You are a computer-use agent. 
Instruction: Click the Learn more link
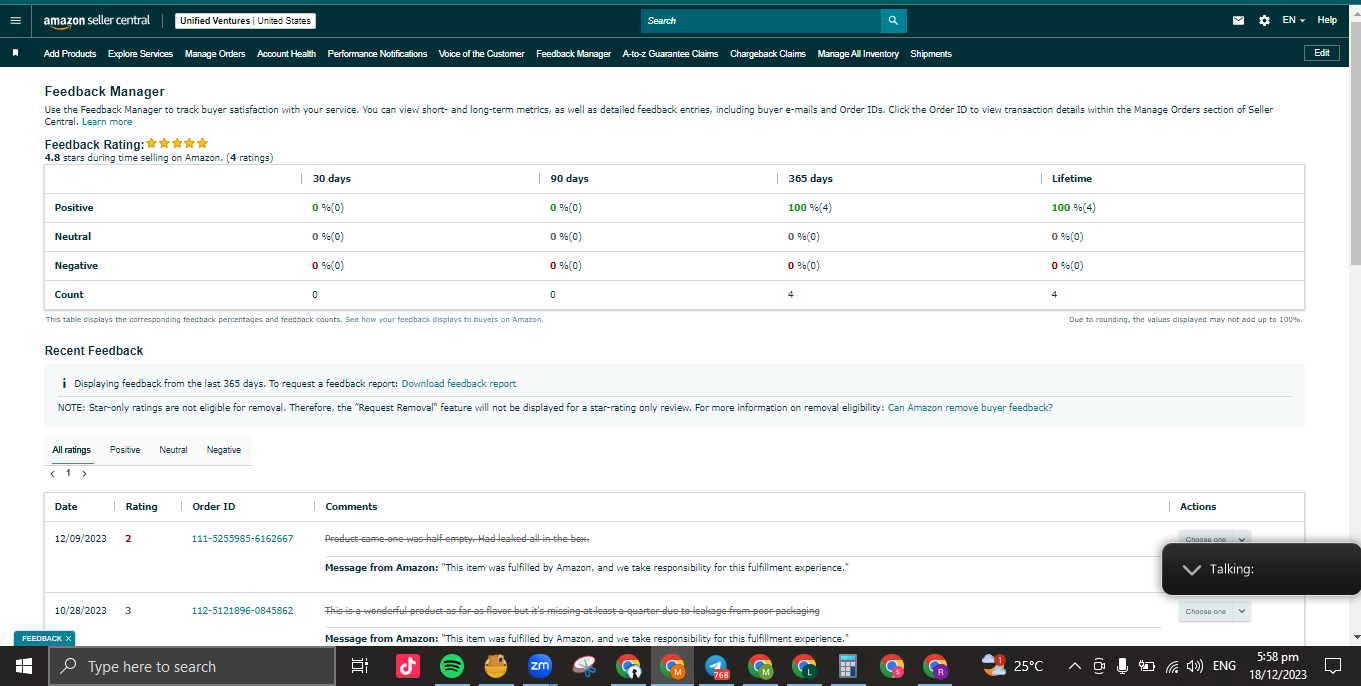(x=107, y=122)
